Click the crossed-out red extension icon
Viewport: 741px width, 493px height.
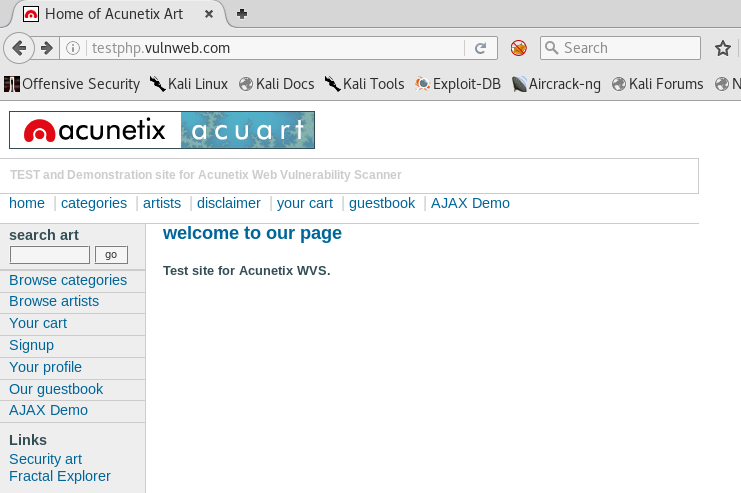pyautogui.click(x=518, y=48)
